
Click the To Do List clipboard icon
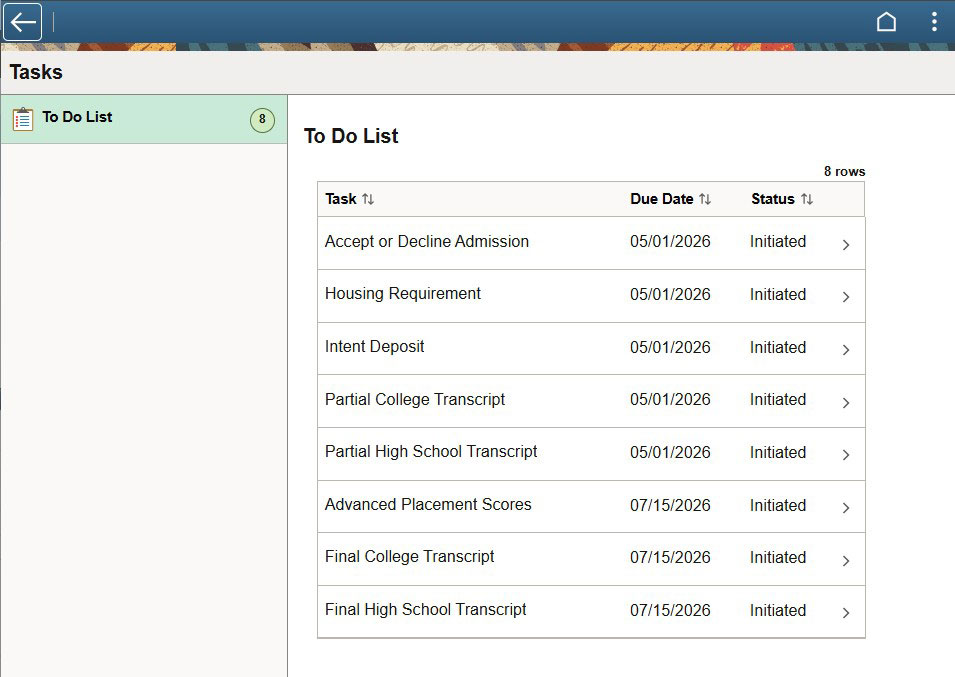23,119
